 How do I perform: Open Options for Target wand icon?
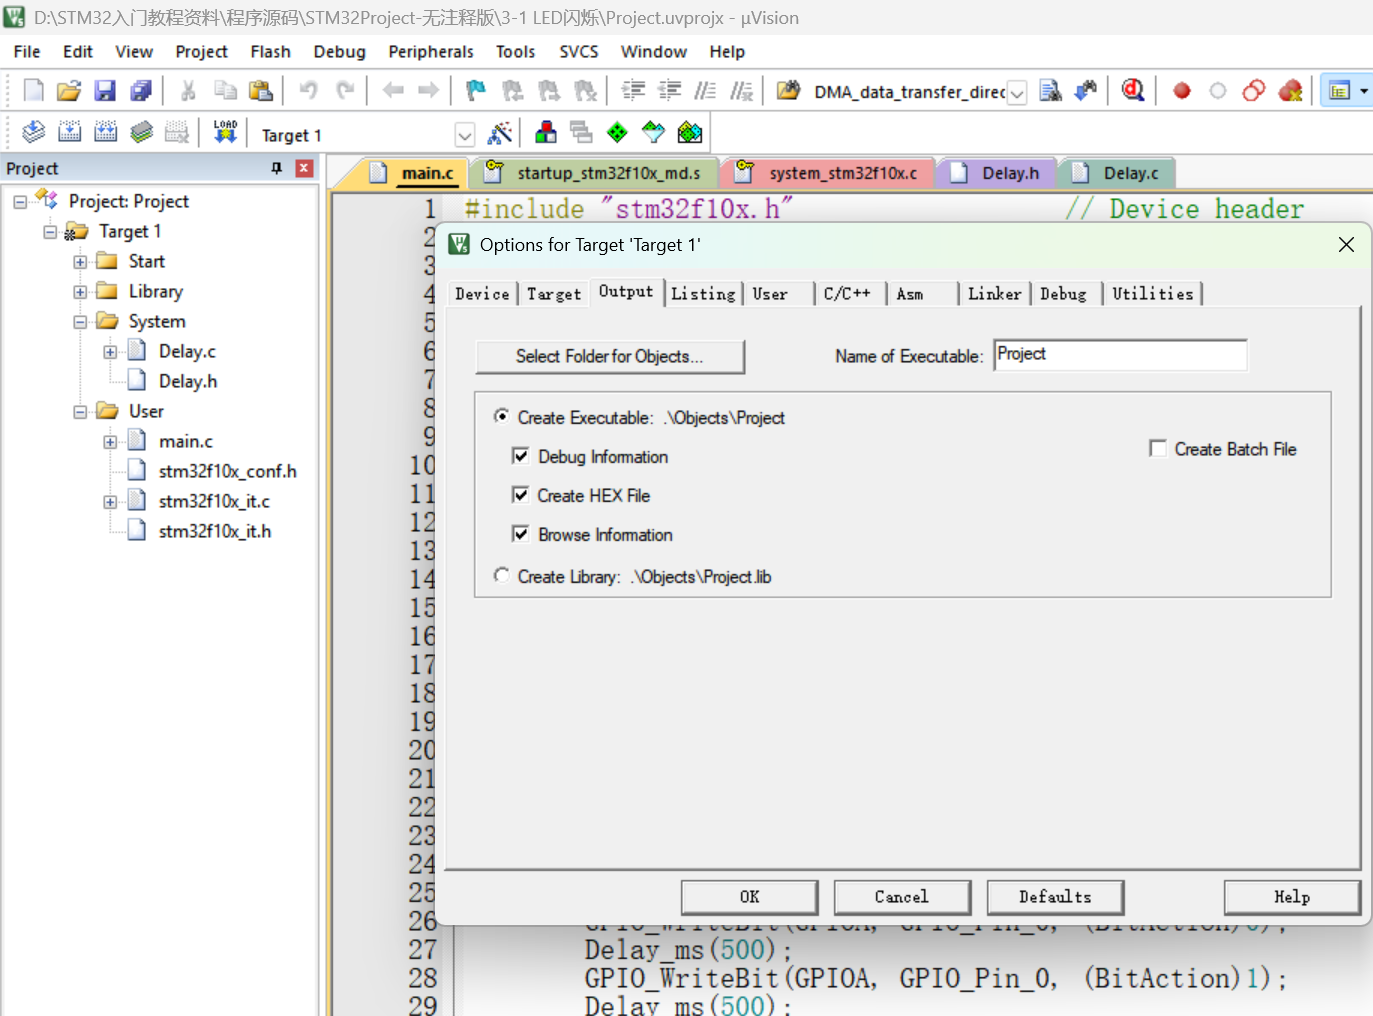pos(499,132)
